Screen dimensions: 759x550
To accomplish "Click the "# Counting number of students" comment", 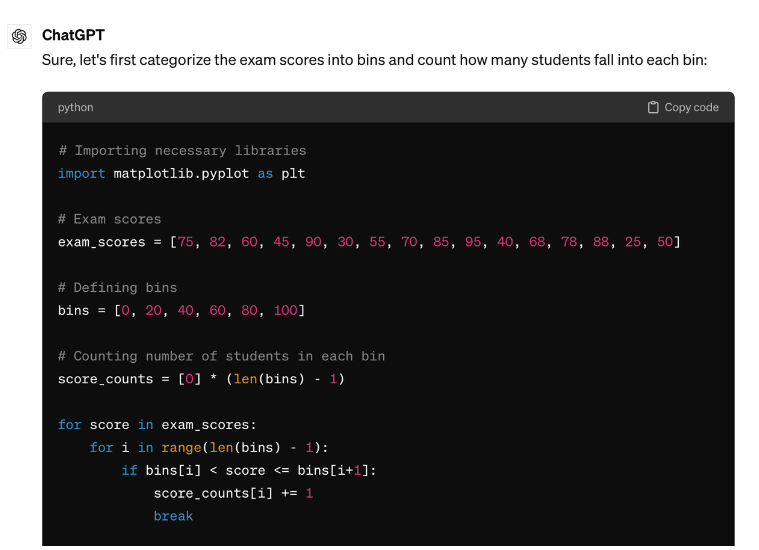I will [x=221, y=356].
